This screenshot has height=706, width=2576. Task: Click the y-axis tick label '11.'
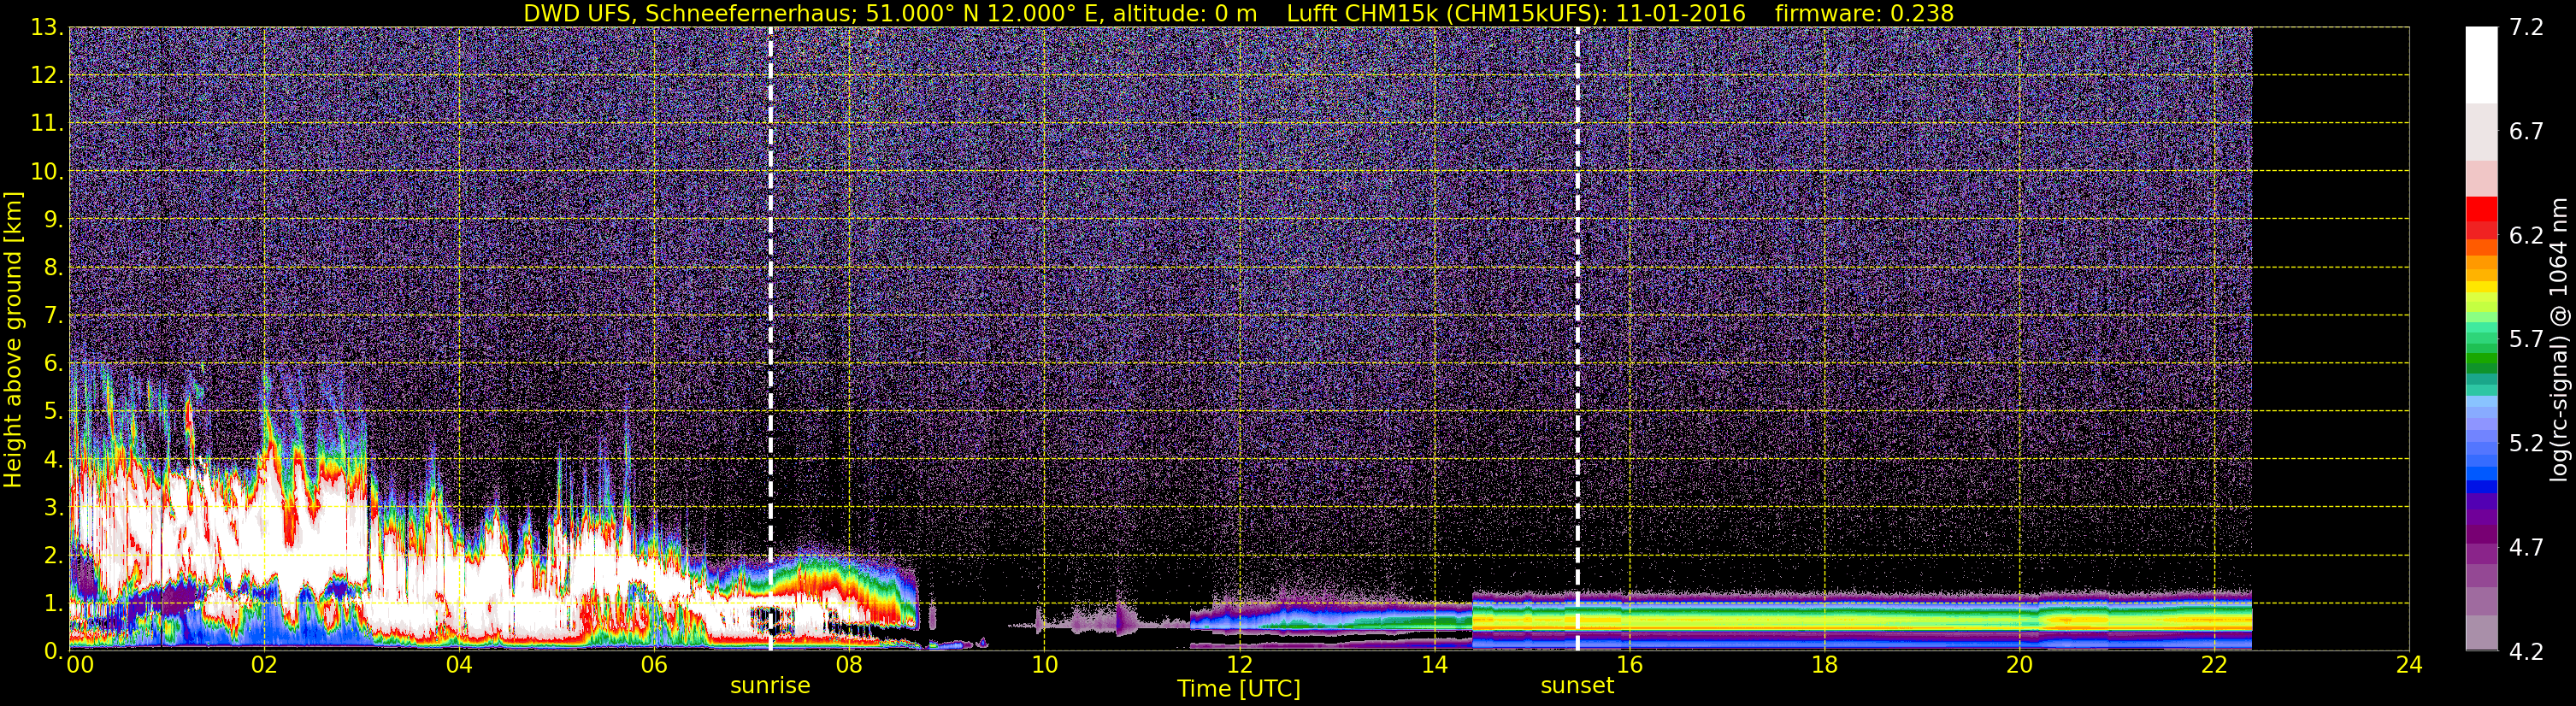coord(47,124)
